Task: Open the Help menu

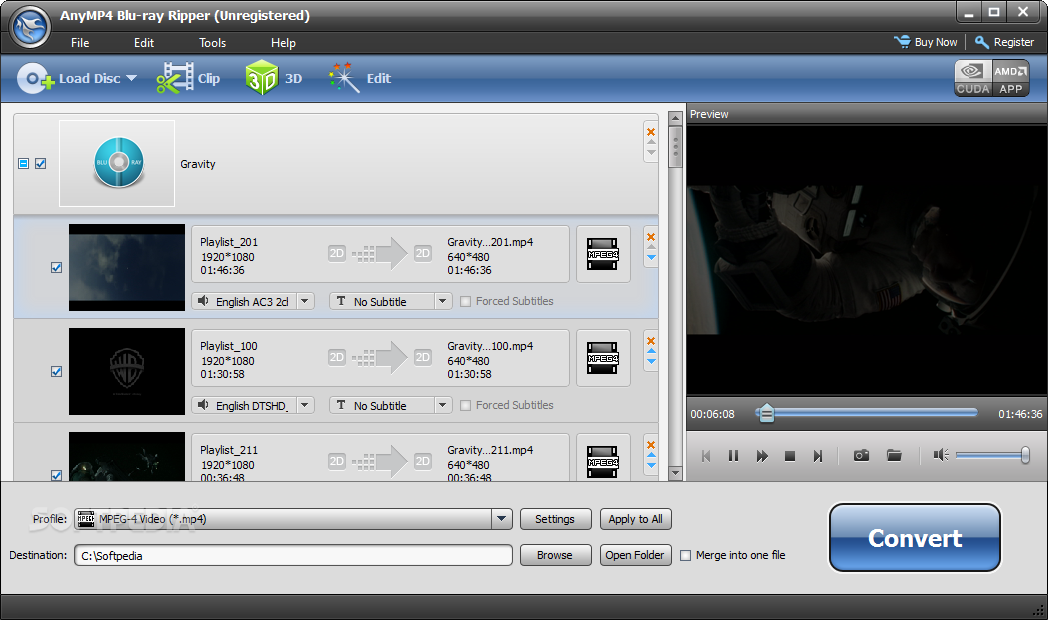Action: (x=283, y=43)
